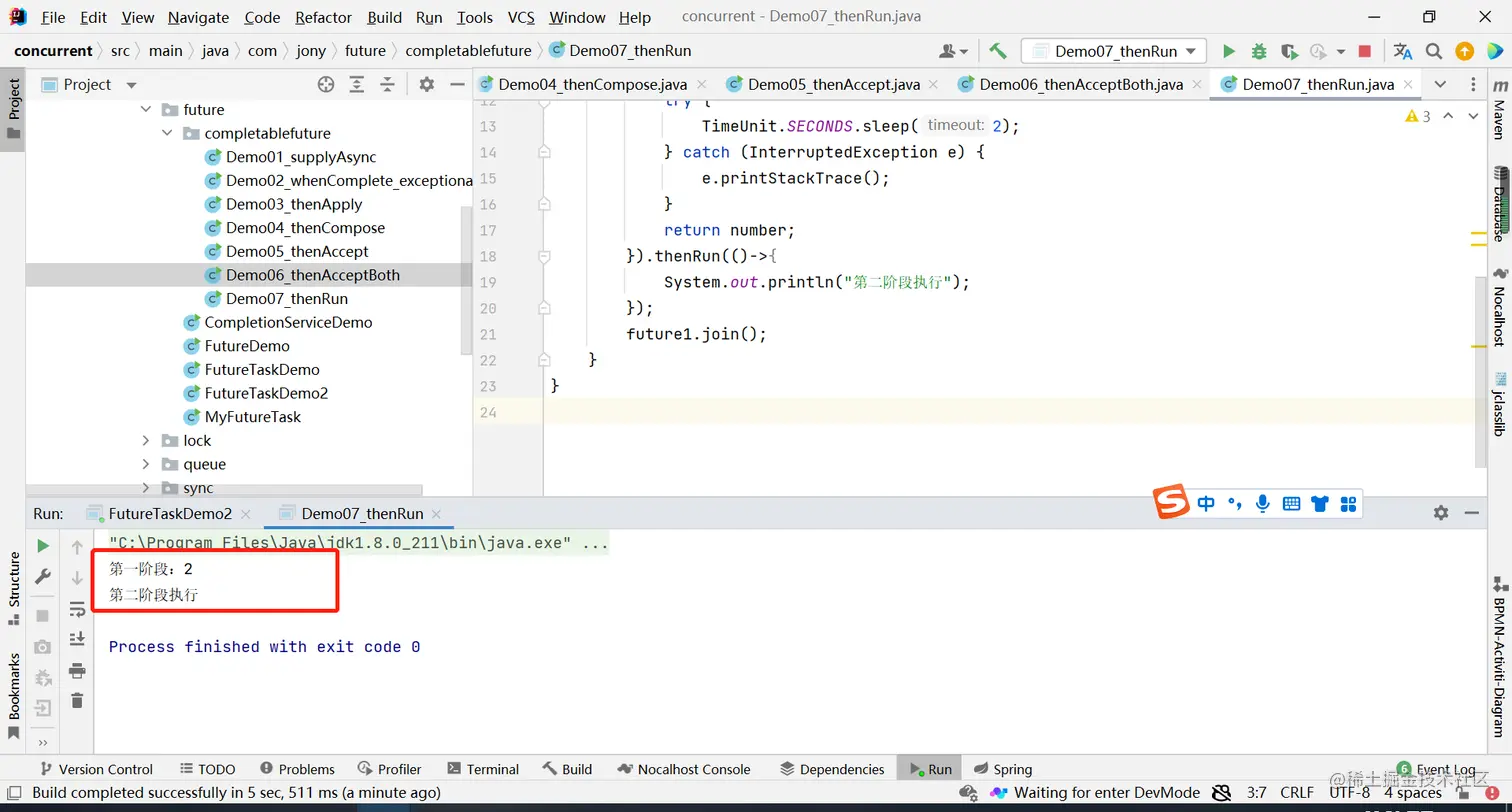This screenshot has width=1512, height=812.
Task: Open the VCS menu
Action: [521, 17]
